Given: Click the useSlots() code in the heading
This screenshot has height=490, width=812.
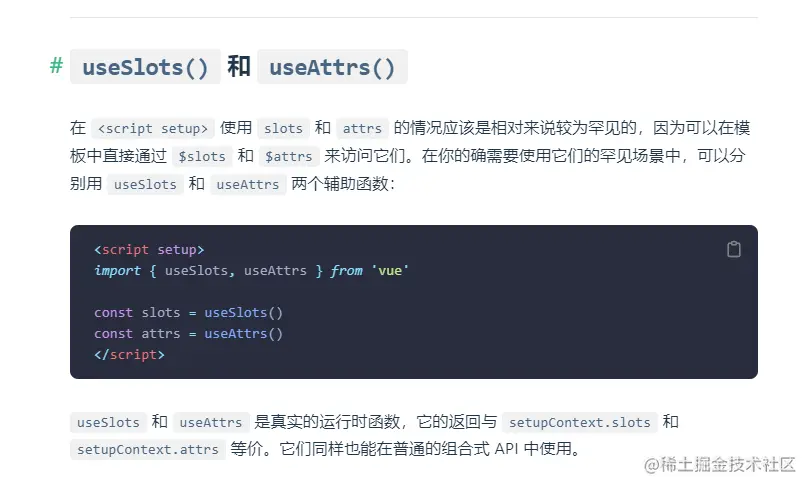Looking at the screenshot, I should [146, 68].
